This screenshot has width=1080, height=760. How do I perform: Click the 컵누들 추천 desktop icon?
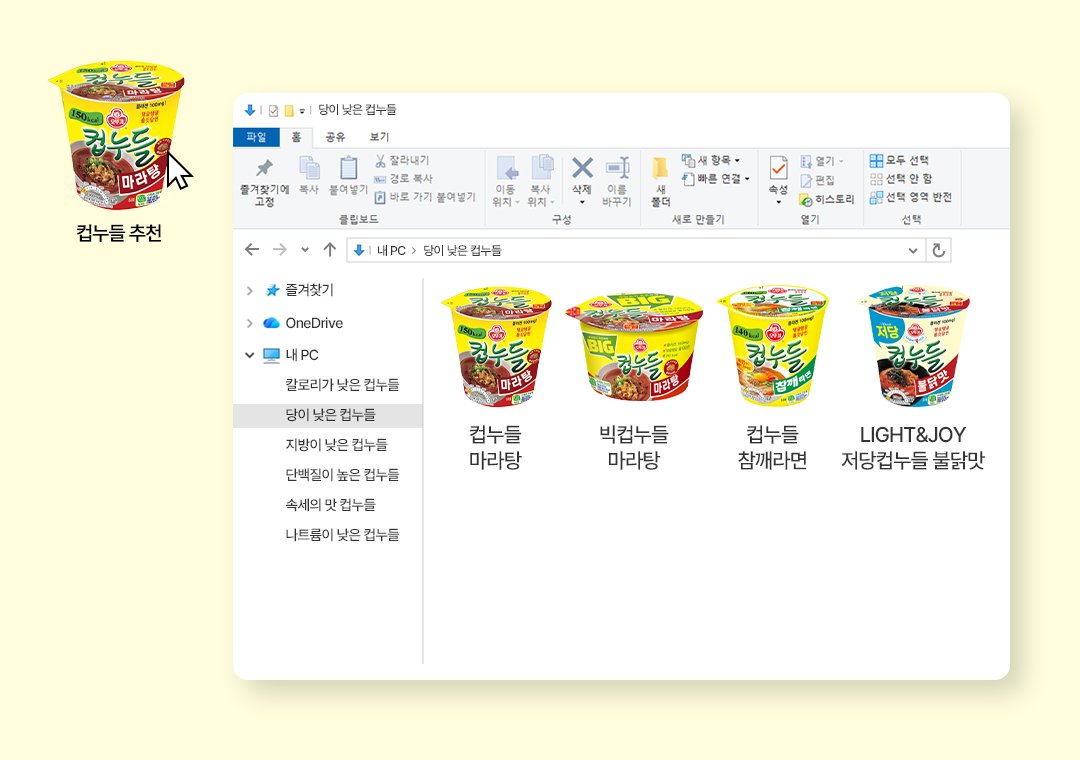(118, 136)
